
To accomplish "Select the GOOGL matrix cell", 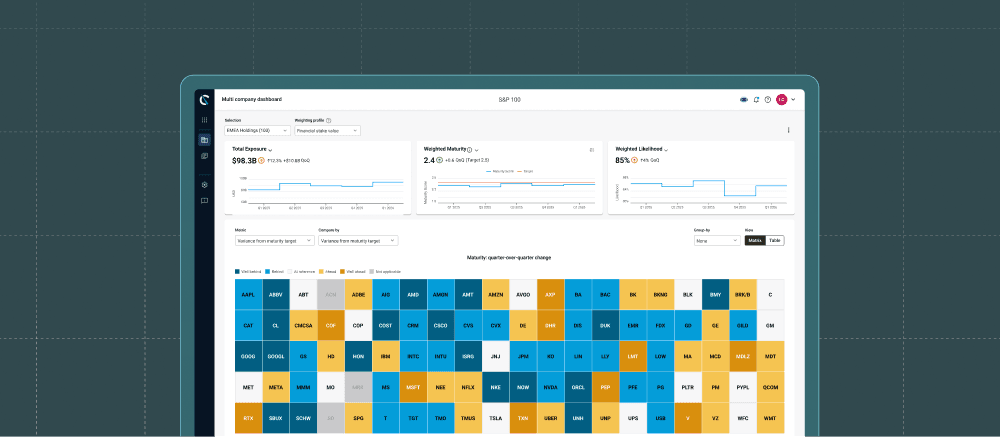I will 276,356.
